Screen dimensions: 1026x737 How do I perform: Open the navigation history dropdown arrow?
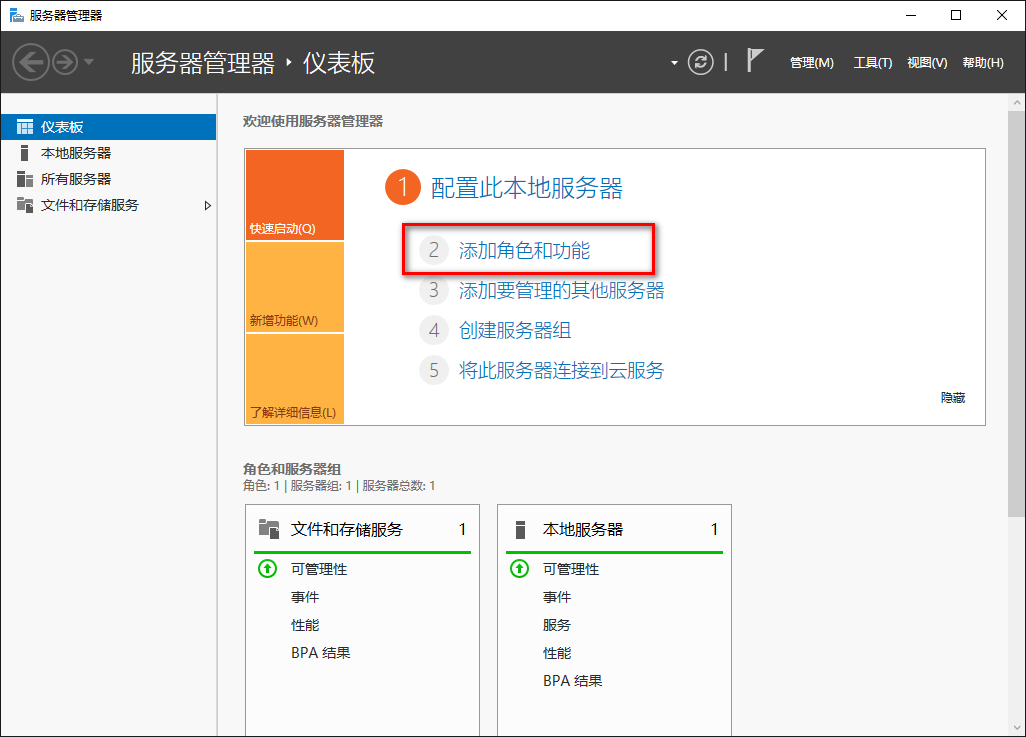pos(89,62)
